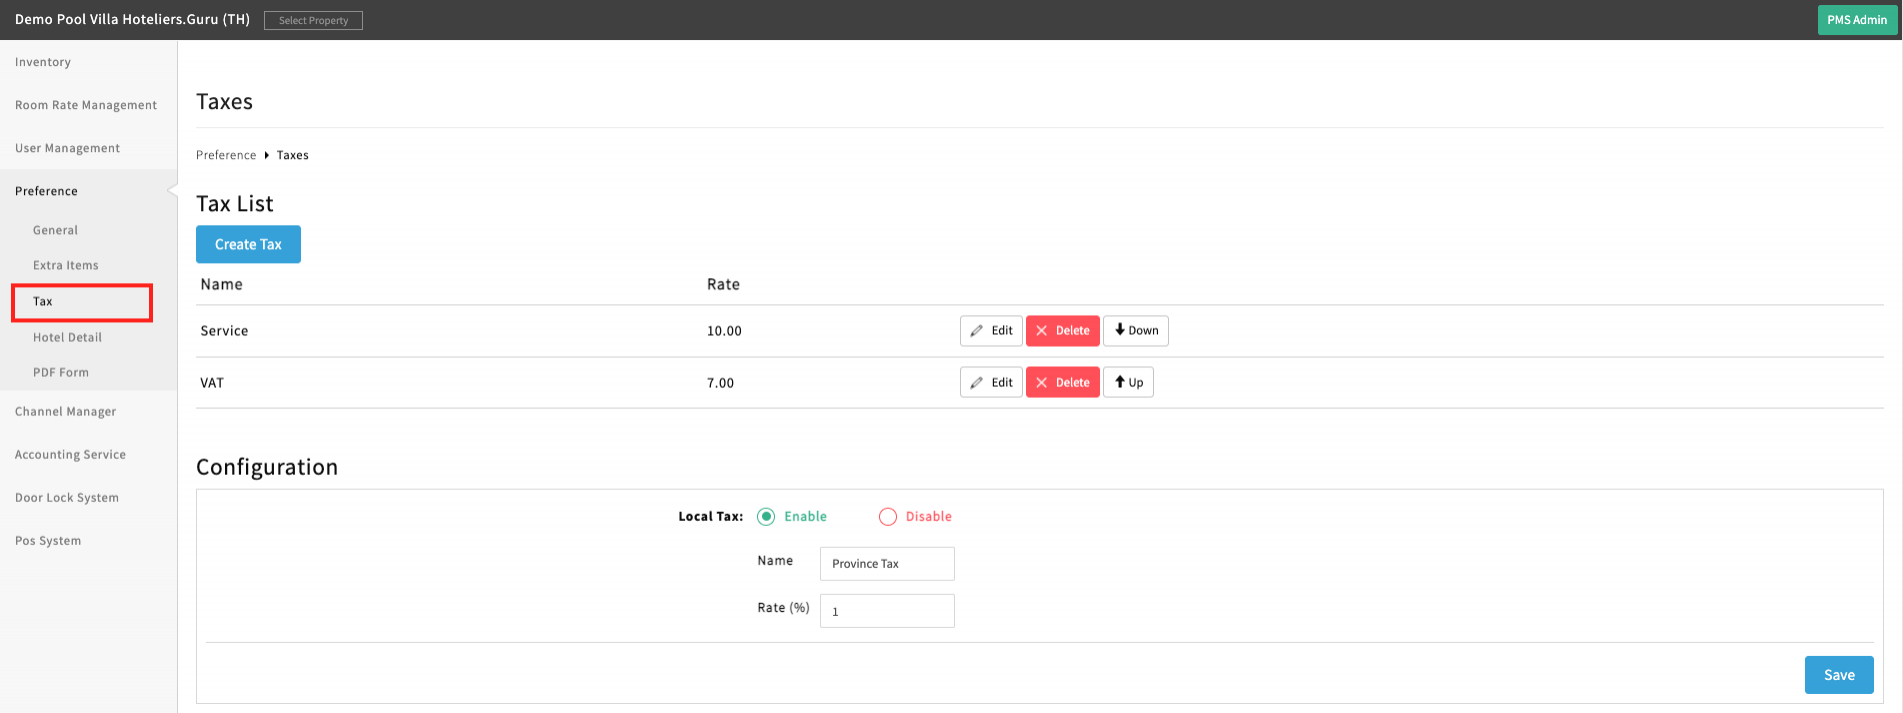Enable the Local Tax radio option

(x=766, y=517)
